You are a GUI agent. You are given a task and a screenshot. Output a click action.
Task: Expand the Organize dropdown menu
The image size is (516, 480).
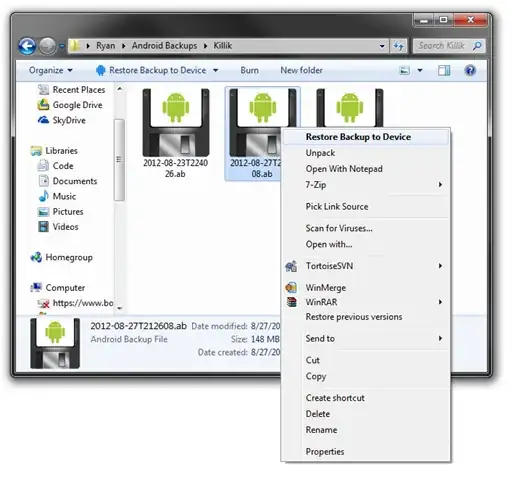coord(51,70)
